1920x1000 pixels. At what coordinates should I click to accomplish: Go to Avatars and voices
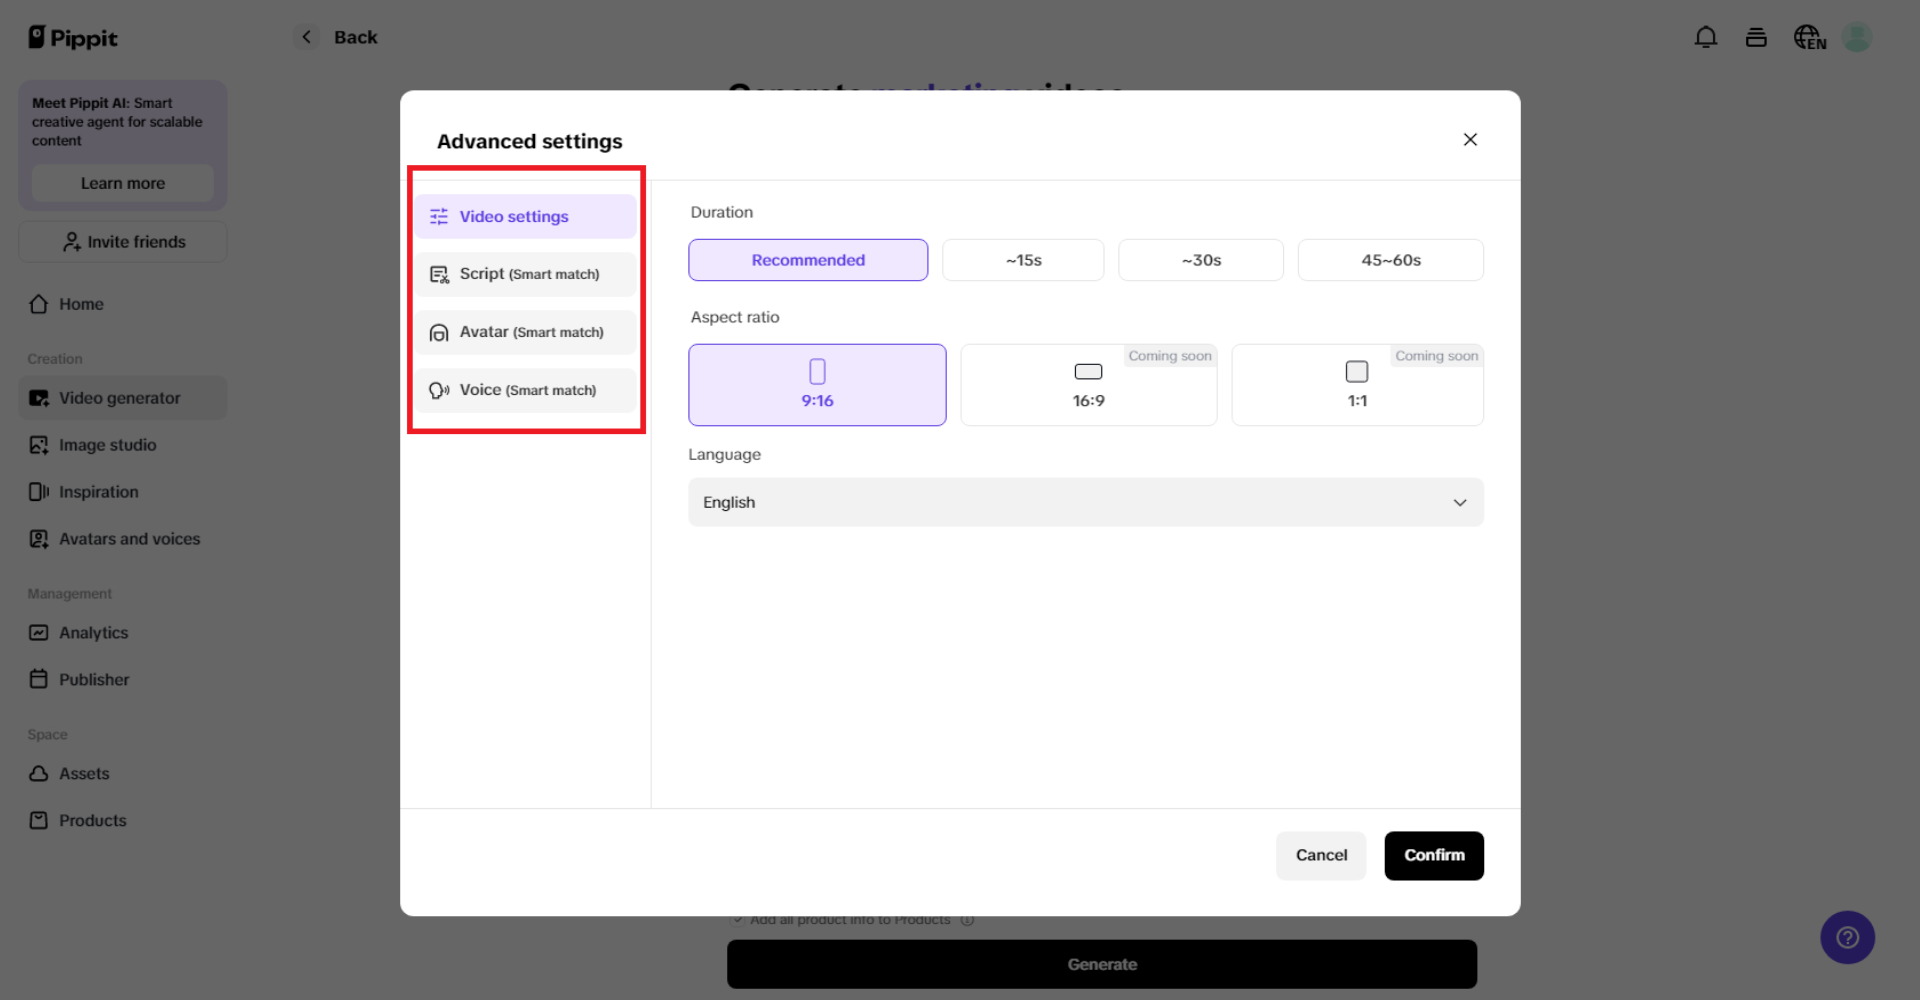(x=129, y=538)
